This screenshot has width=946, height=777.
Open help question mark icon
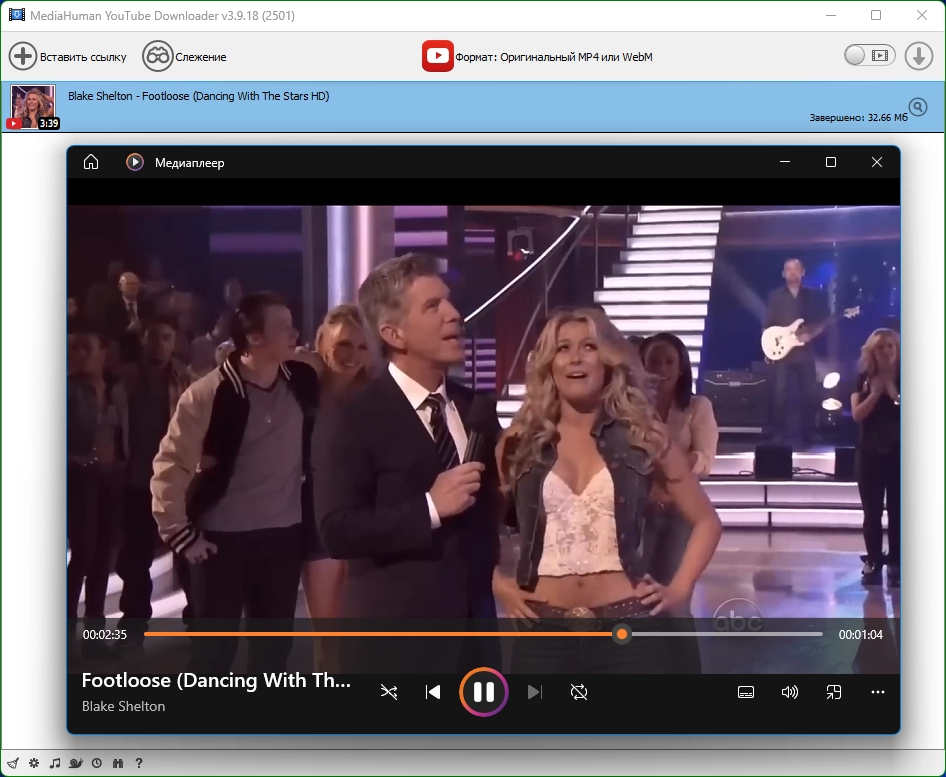tap(139, 763)
